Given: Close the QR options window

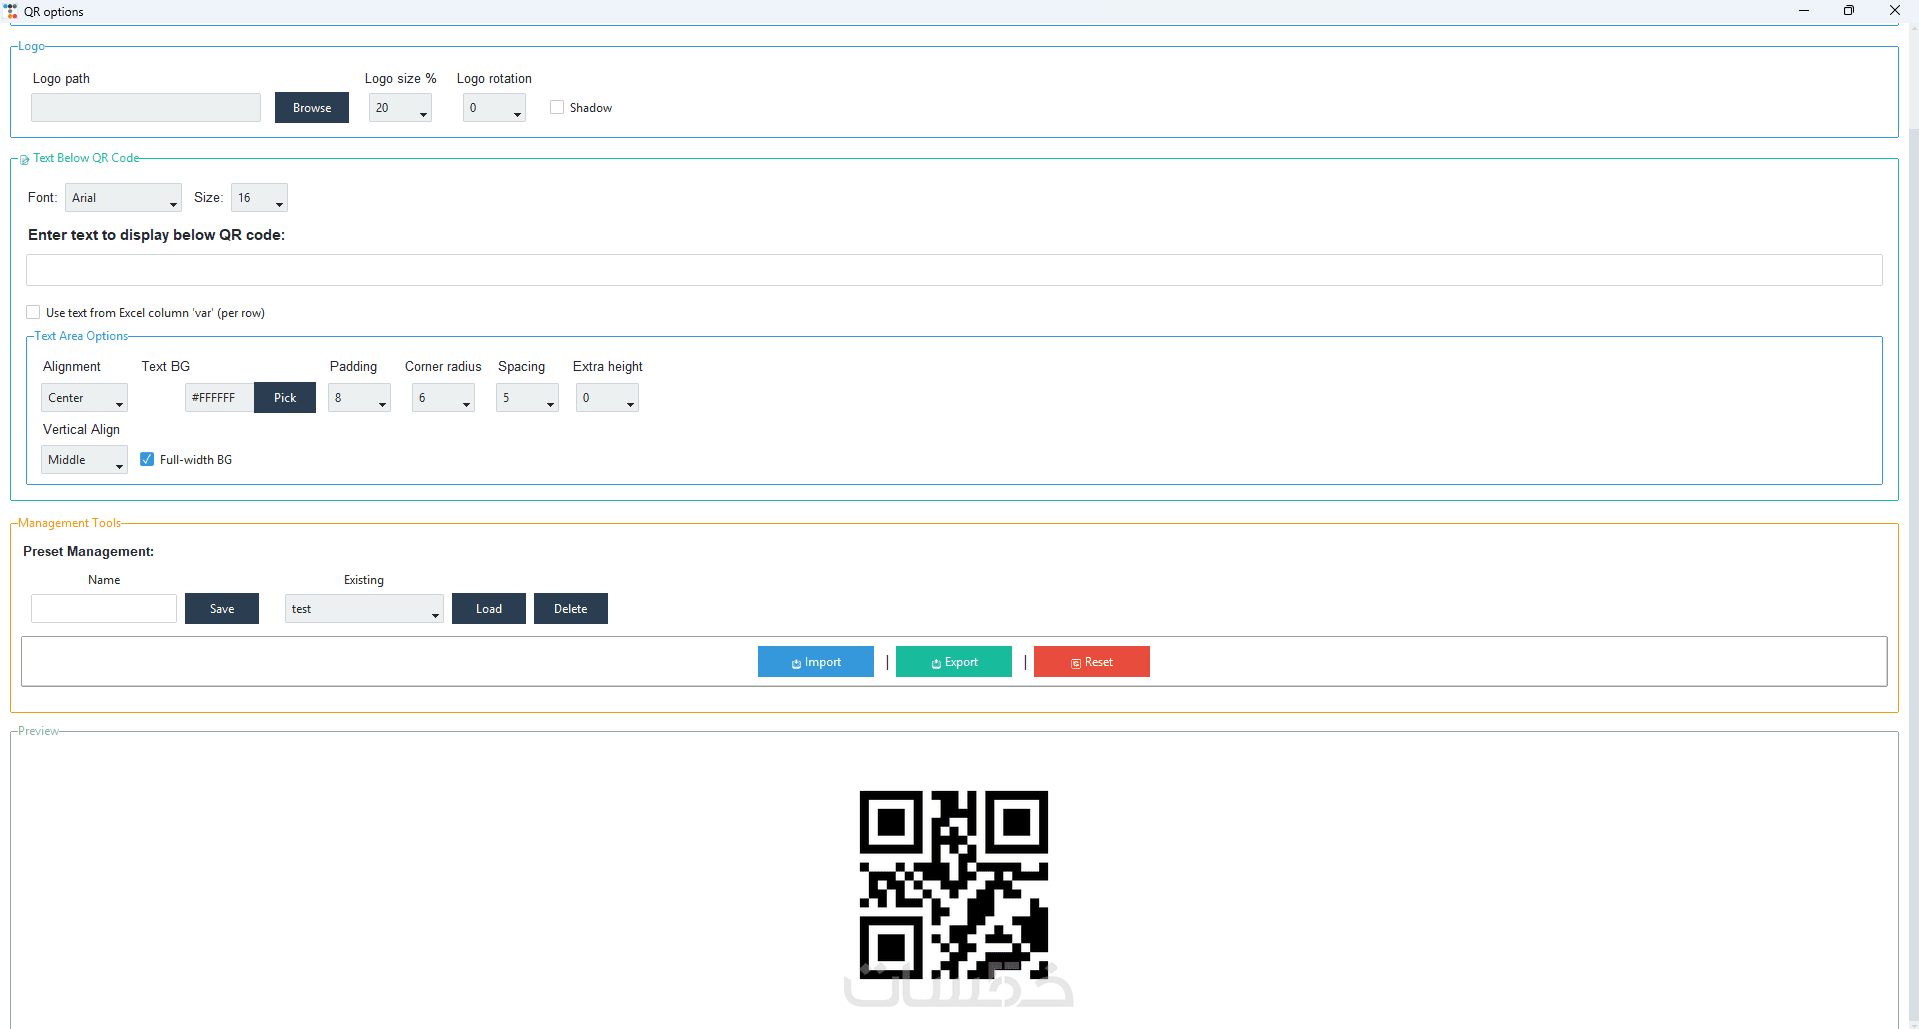Looking at the screenshot, I should click(x=1894, y=11).
